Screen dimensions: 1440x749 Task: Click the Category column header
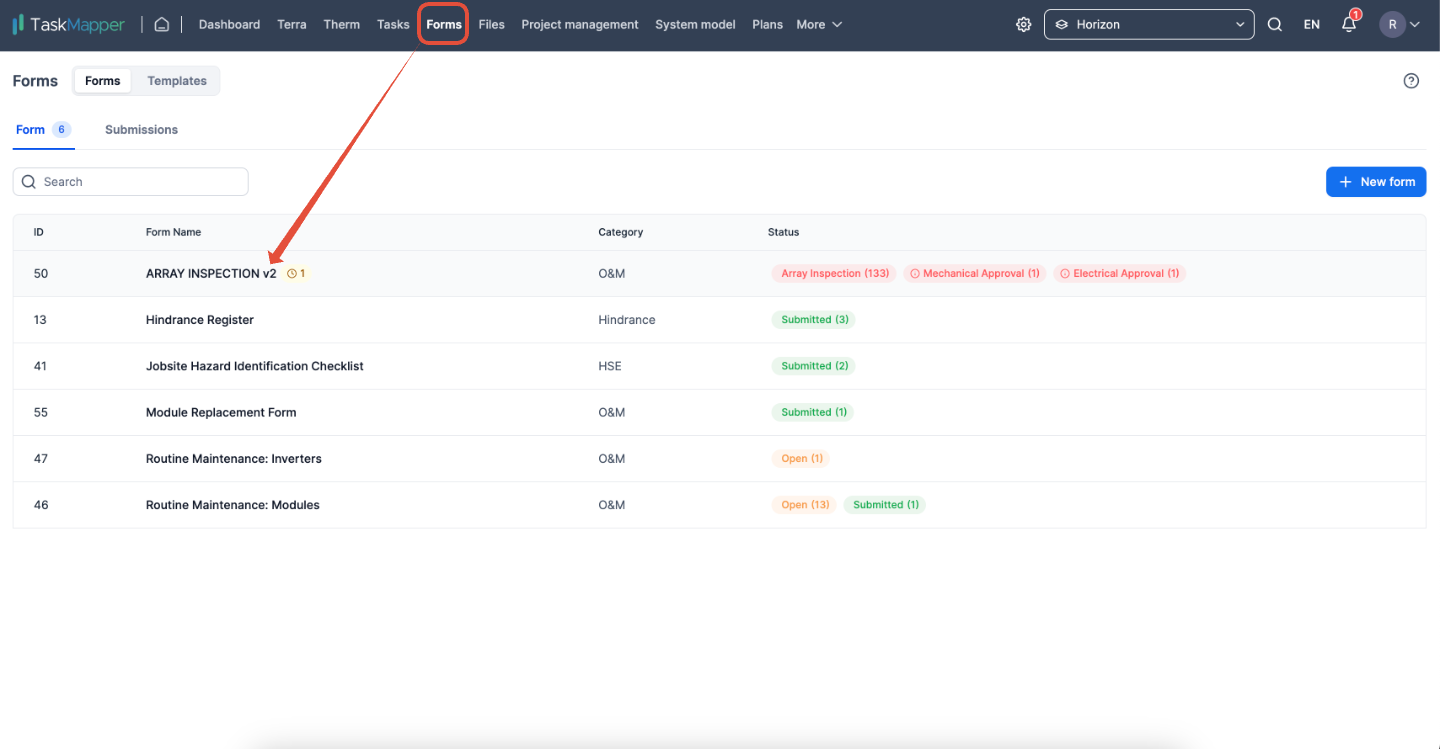tap(620, 232)
